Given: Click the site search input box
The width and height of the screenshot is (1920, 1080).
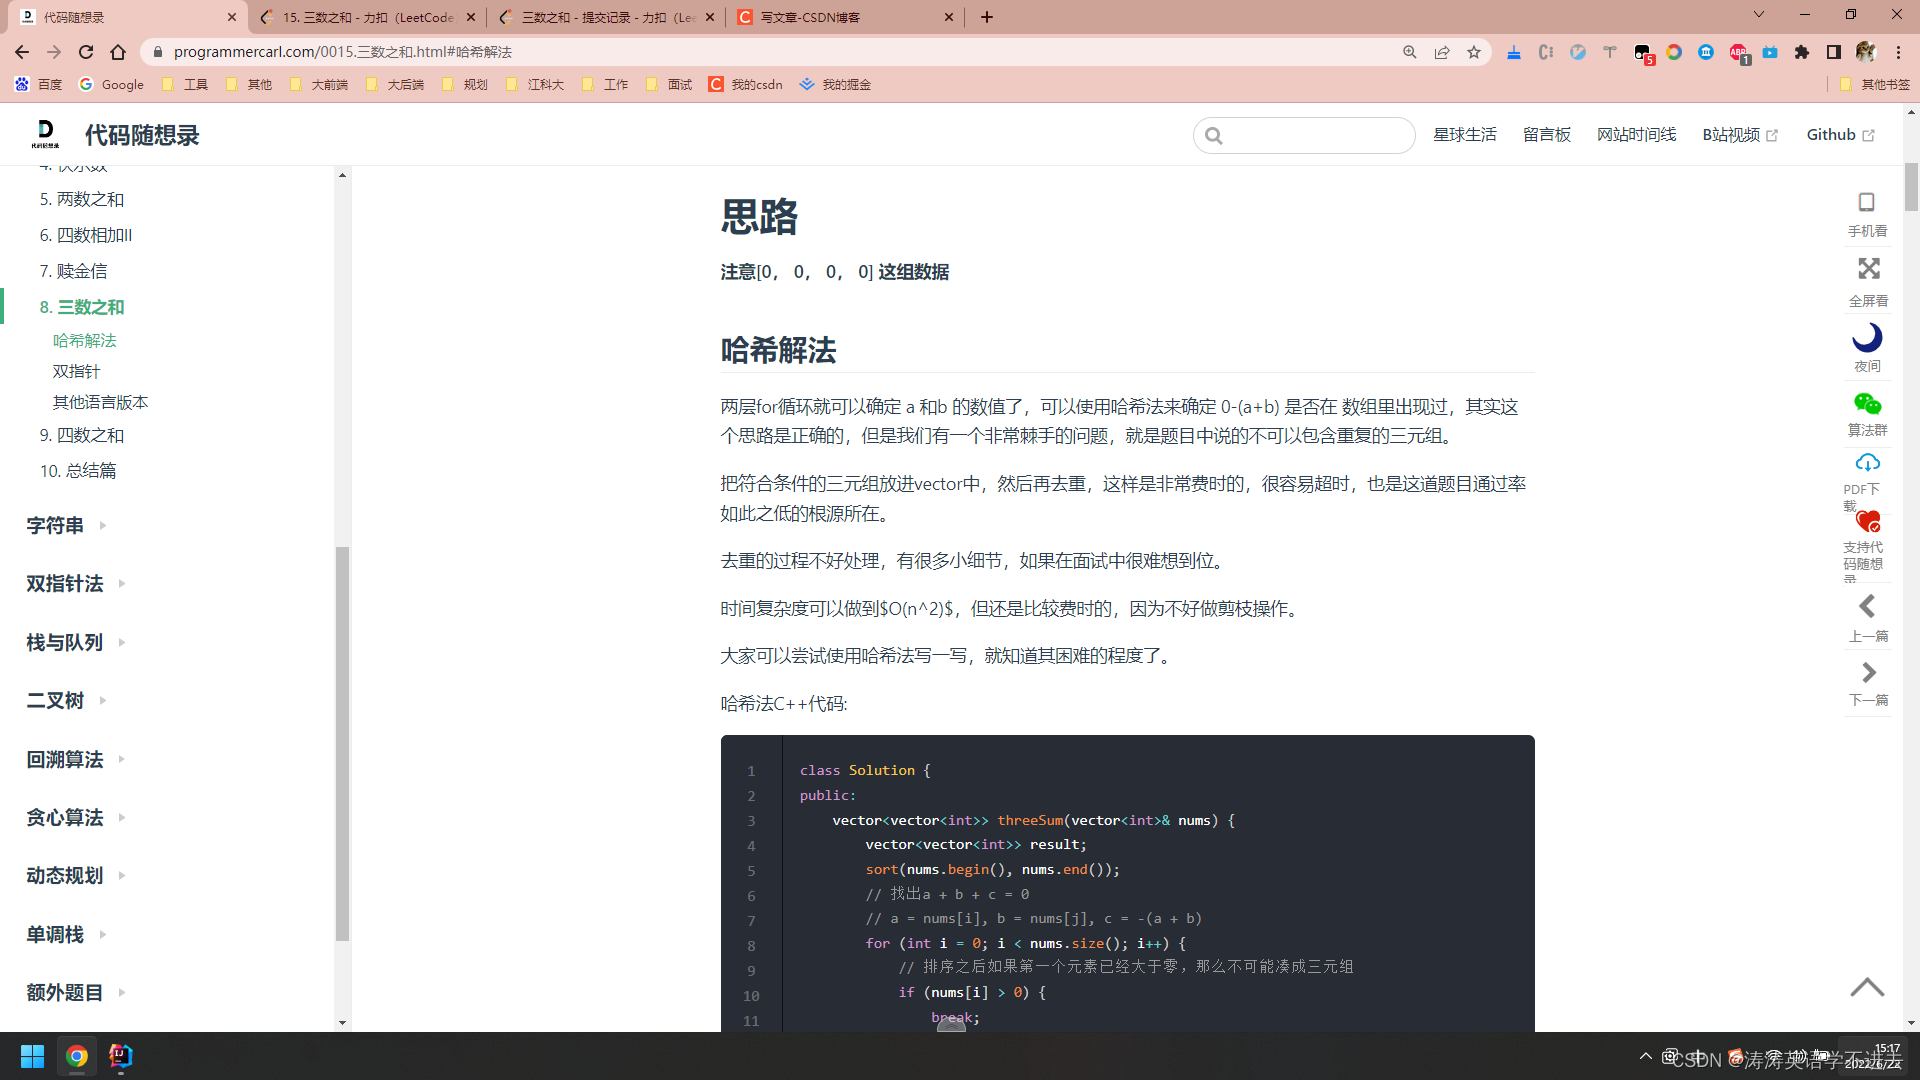Looking at the screenshot, I should coord(1305,135).
